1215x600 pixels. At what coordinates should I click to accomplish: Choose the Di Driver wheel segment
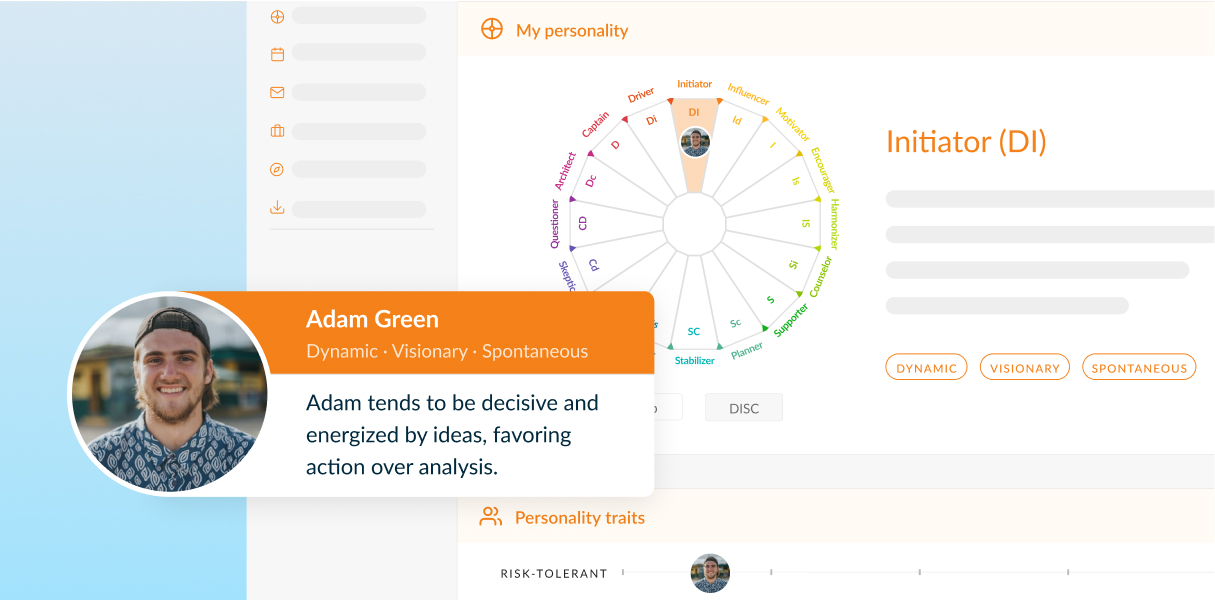point(652,121)
